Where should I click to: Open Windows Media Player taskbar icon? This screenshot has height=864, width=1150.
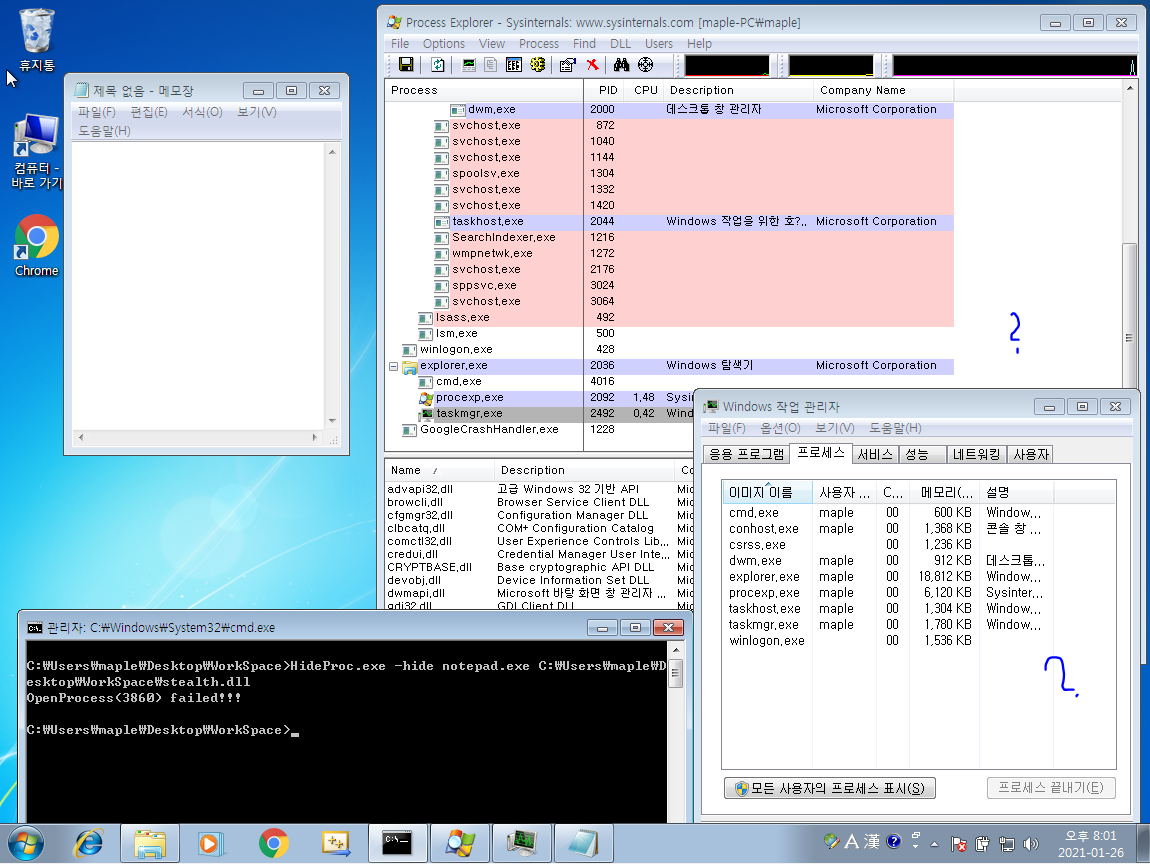point(209,843)
